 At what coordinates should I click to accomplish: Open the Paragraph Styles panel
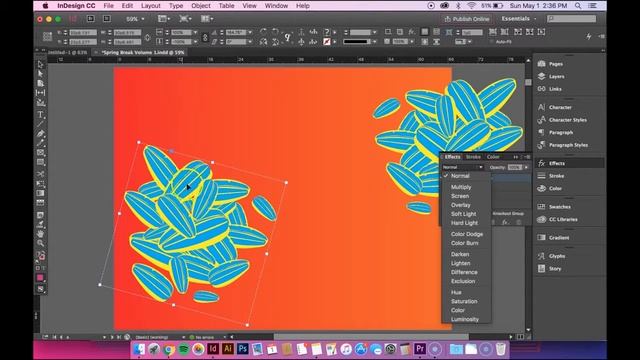click(568, 145)
